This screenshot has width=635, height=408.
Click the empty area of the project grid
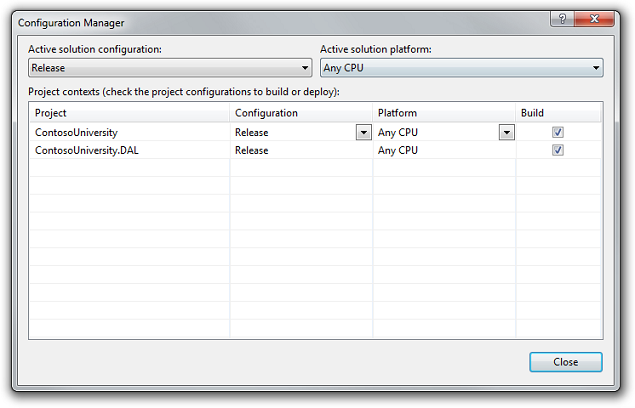click(x=300, y=260)
